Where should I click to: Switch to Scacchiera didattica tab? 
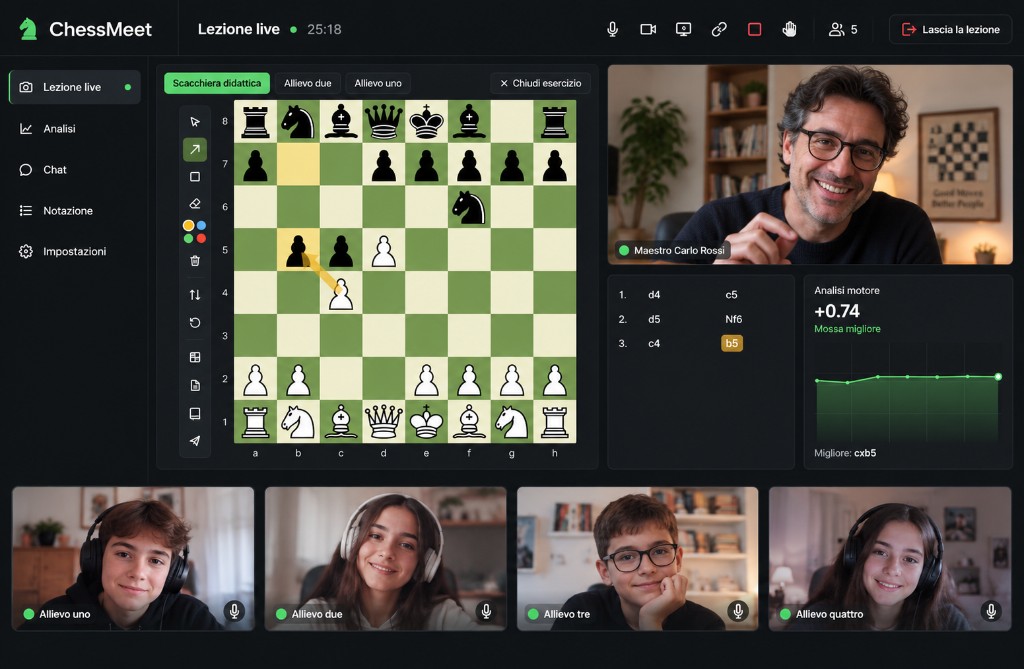(217, 83)
